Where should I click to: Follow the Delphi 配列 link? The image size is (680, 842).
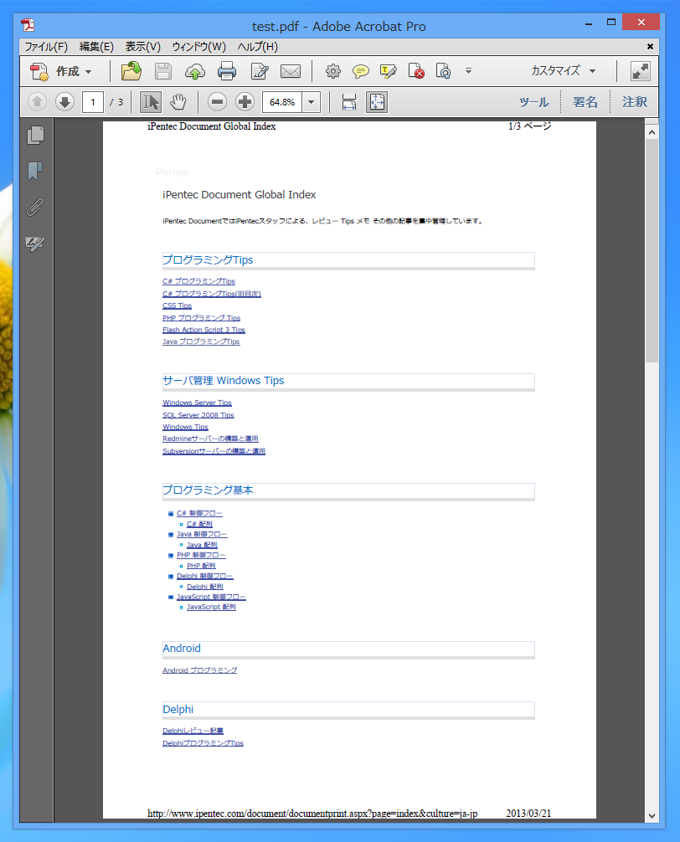[x=205, y=586]
